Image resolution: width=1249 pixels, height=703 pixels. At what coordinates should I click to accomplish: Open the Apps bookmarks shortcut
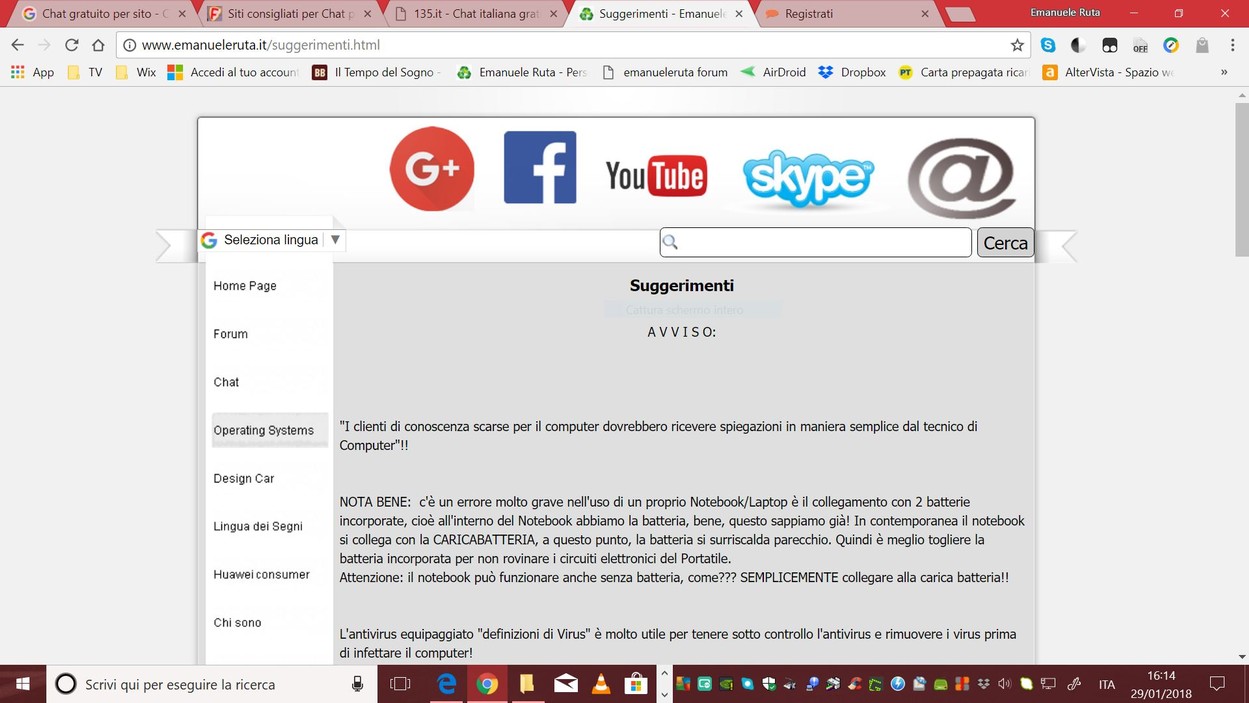pyautogui.click(x=32, y=72)
